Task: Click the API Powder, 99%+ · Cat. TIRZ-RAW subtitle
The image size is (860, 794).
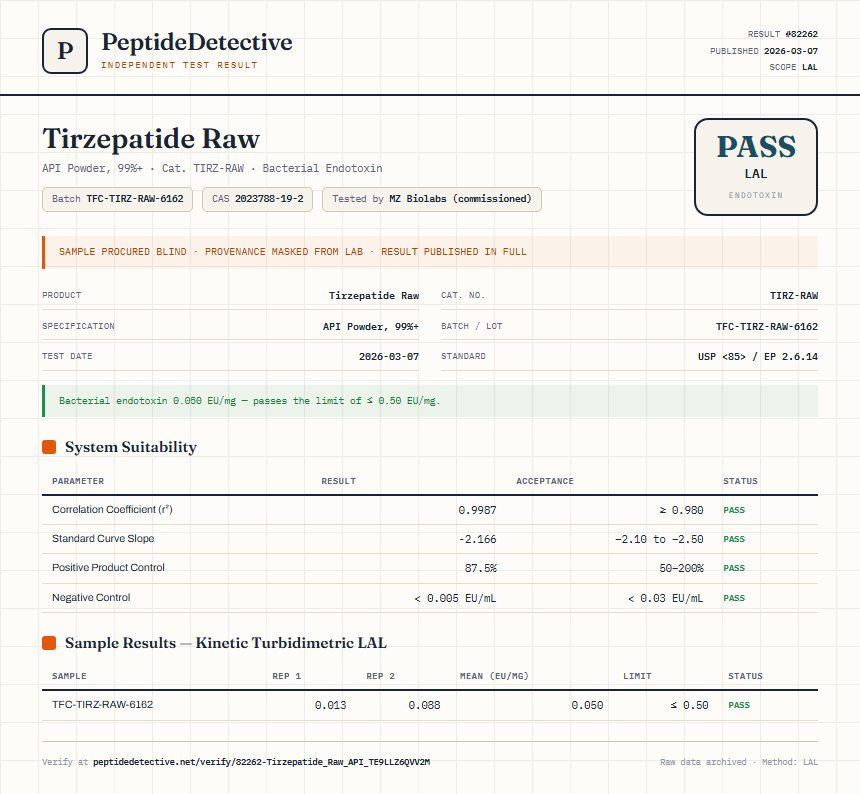Action: 212,168
